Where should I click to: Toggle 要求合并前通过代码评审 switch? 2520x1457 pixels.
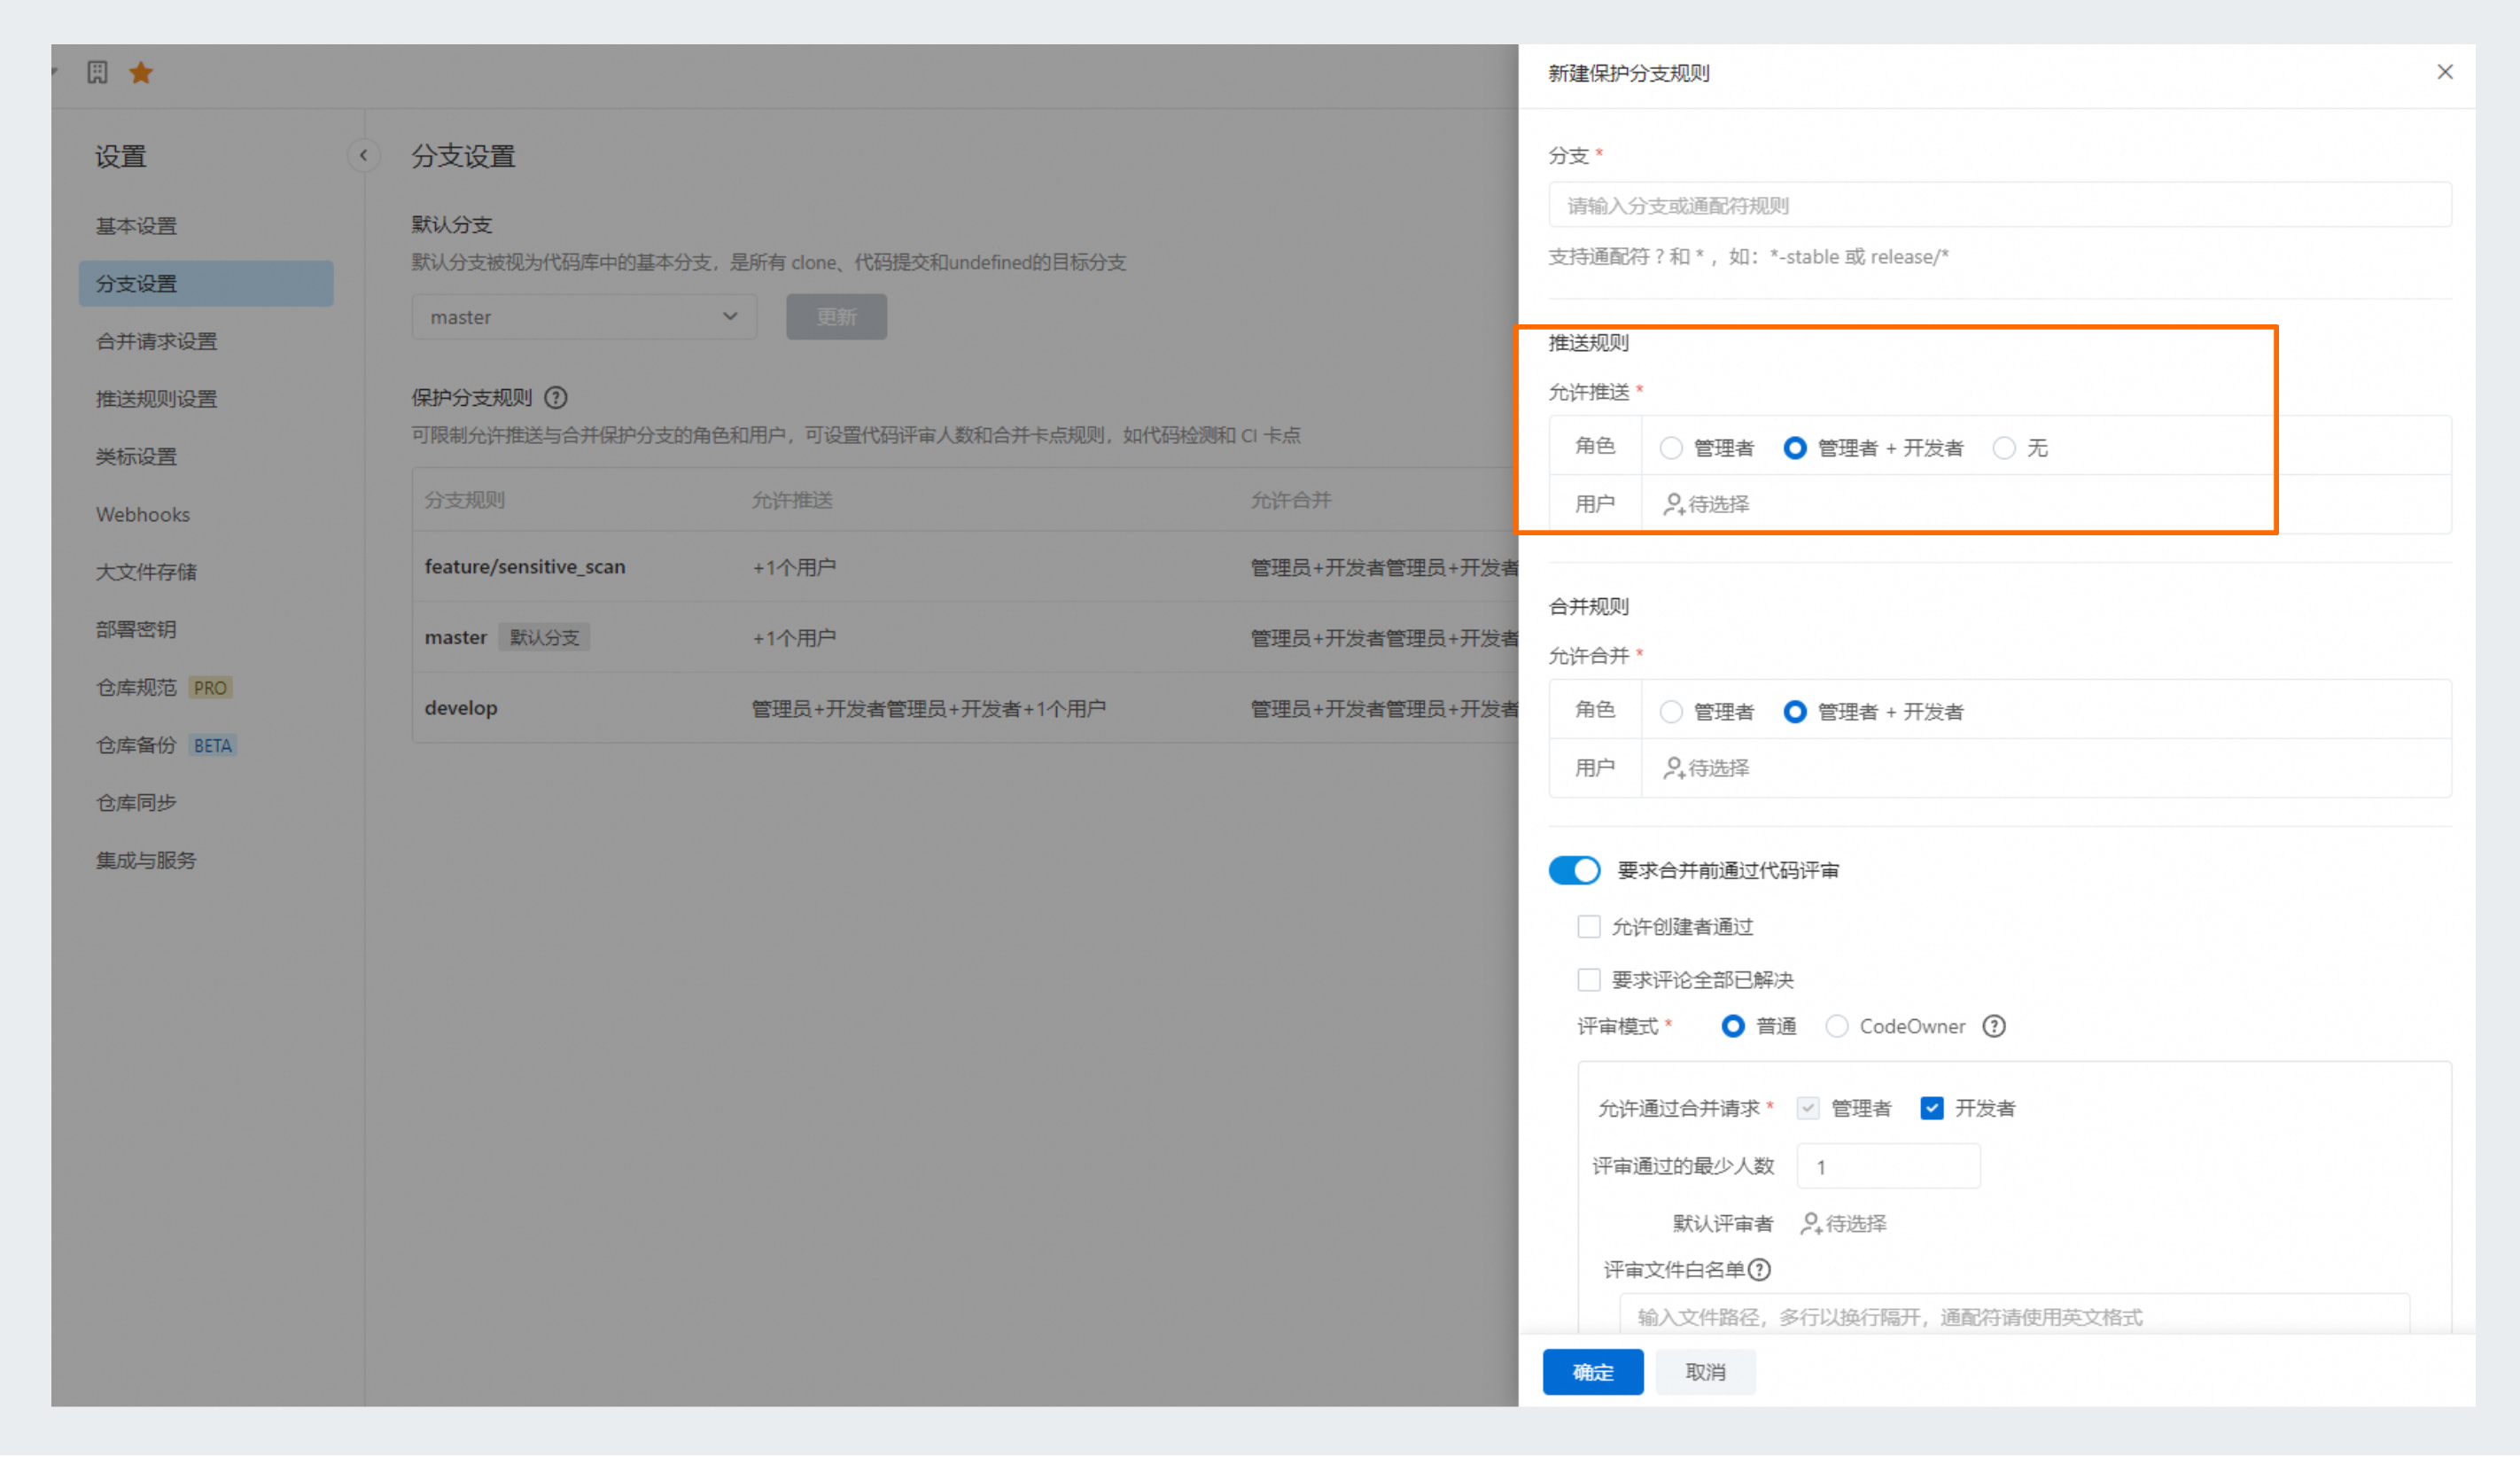point(1574,870)
